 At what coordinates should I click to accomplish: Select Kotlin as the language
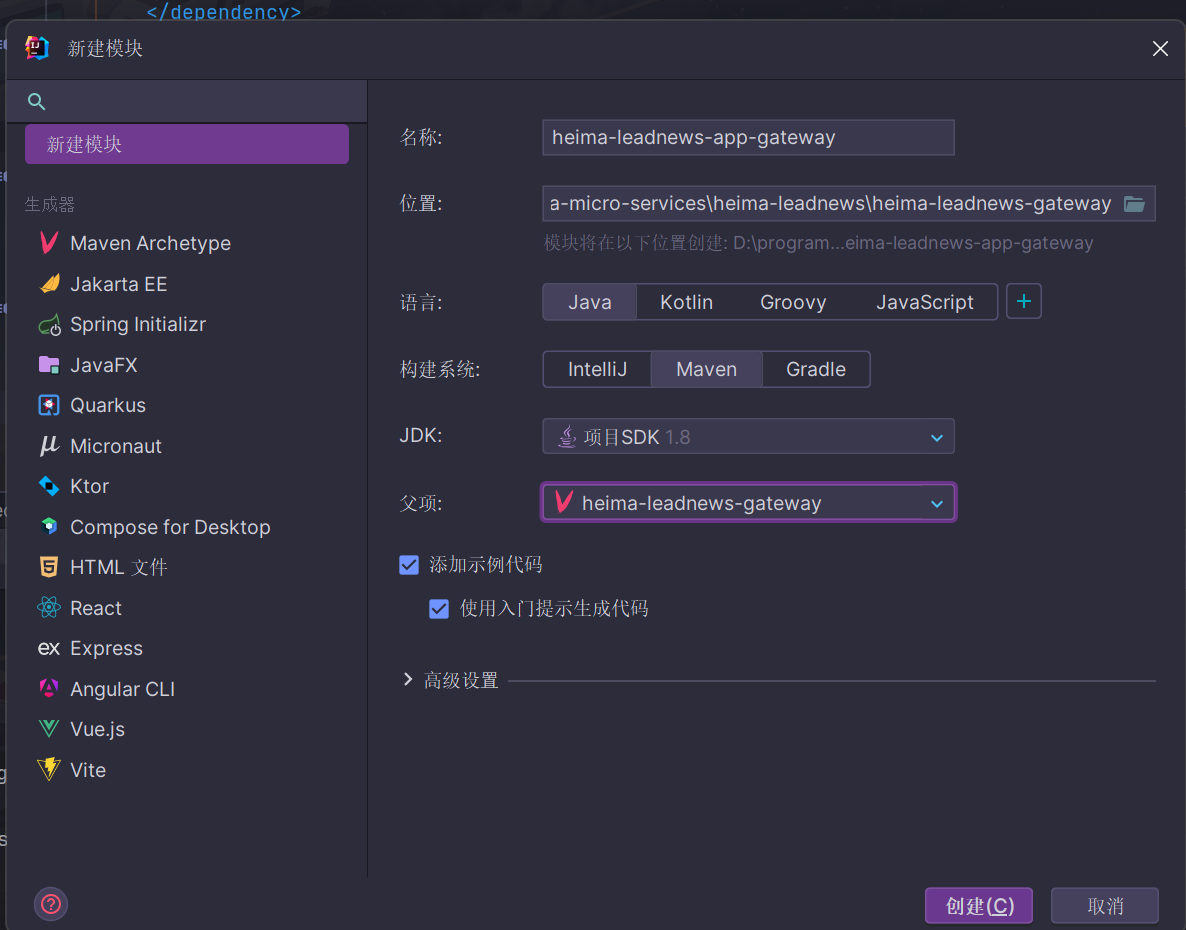[x=686, y=302]
